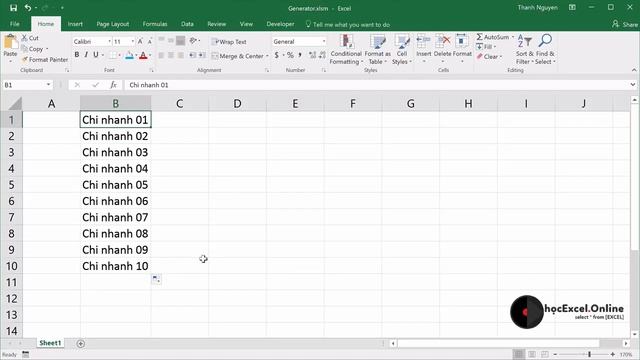Open the borders dropdown
This screenshot has width=640, height=360.
(119, 55)
